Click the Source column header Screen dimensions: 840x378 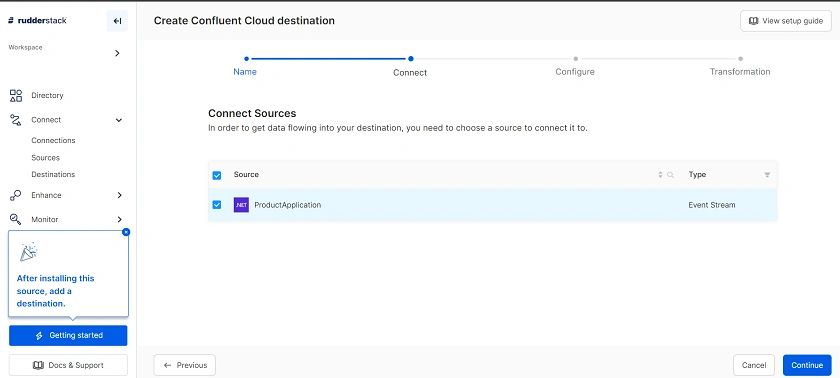pyautogui.click(x=246, y=175)
